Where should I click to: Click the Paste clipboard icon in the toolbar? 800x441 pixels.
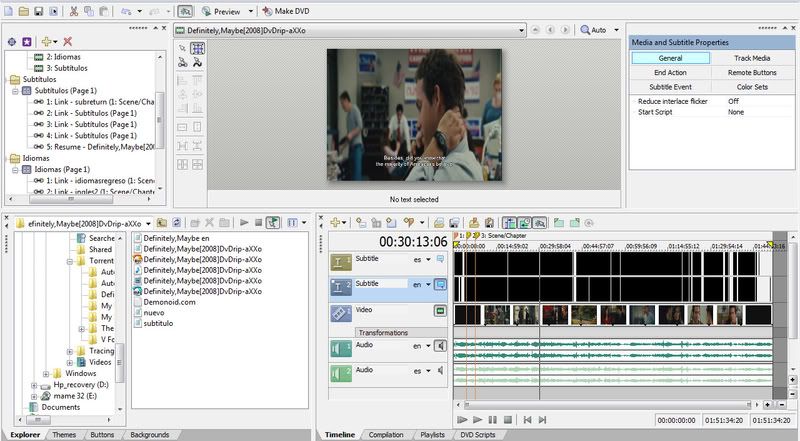pyautogui.click(x=104, y=11)
